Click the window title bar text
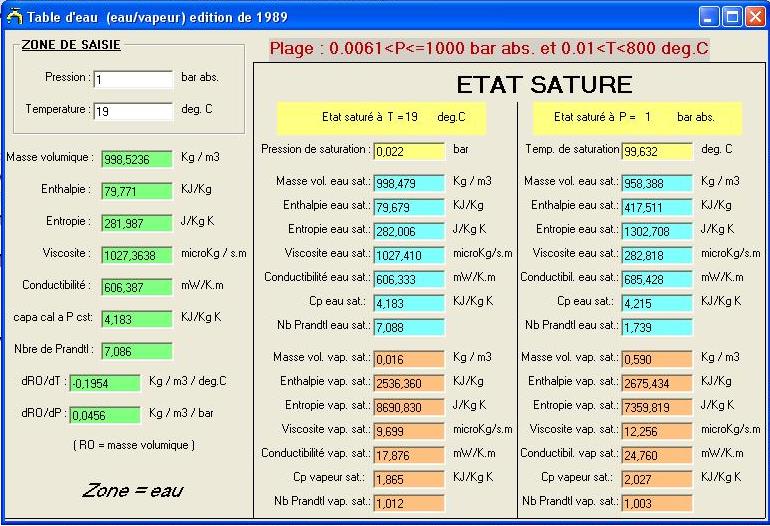Image resolution: width=770 pixels, height=526 pixels. (x=157, y=17)
